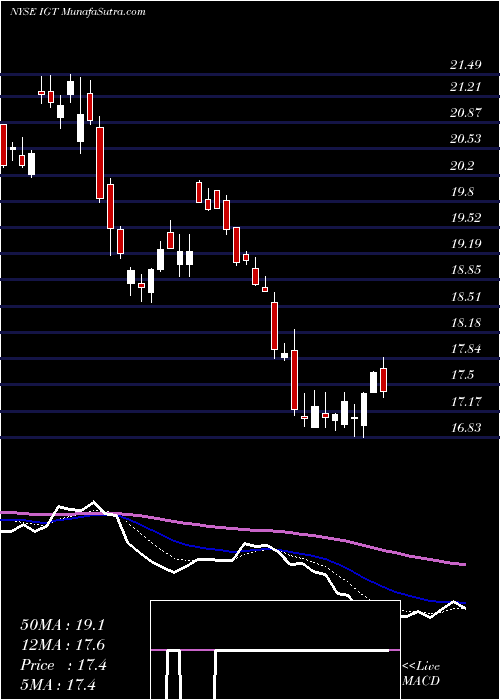This screenshot has width=500, height=700.
Task: Click the 19.8 price axis label
Action: point(462,192)
